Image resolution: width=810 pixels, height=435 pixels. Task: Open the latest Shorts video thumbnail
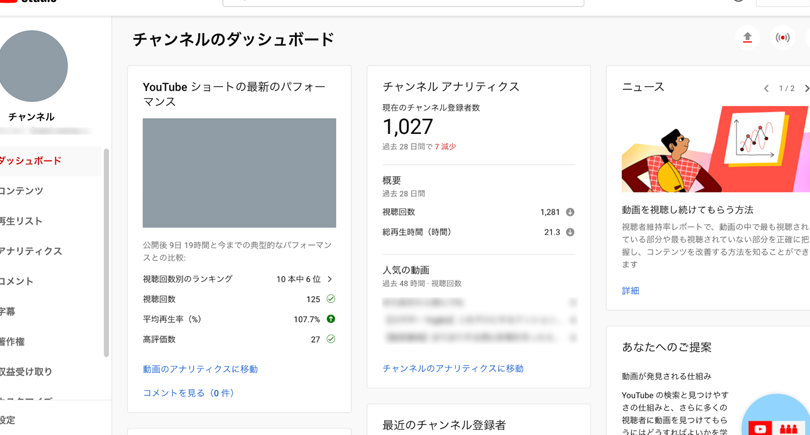pos(239,173)
